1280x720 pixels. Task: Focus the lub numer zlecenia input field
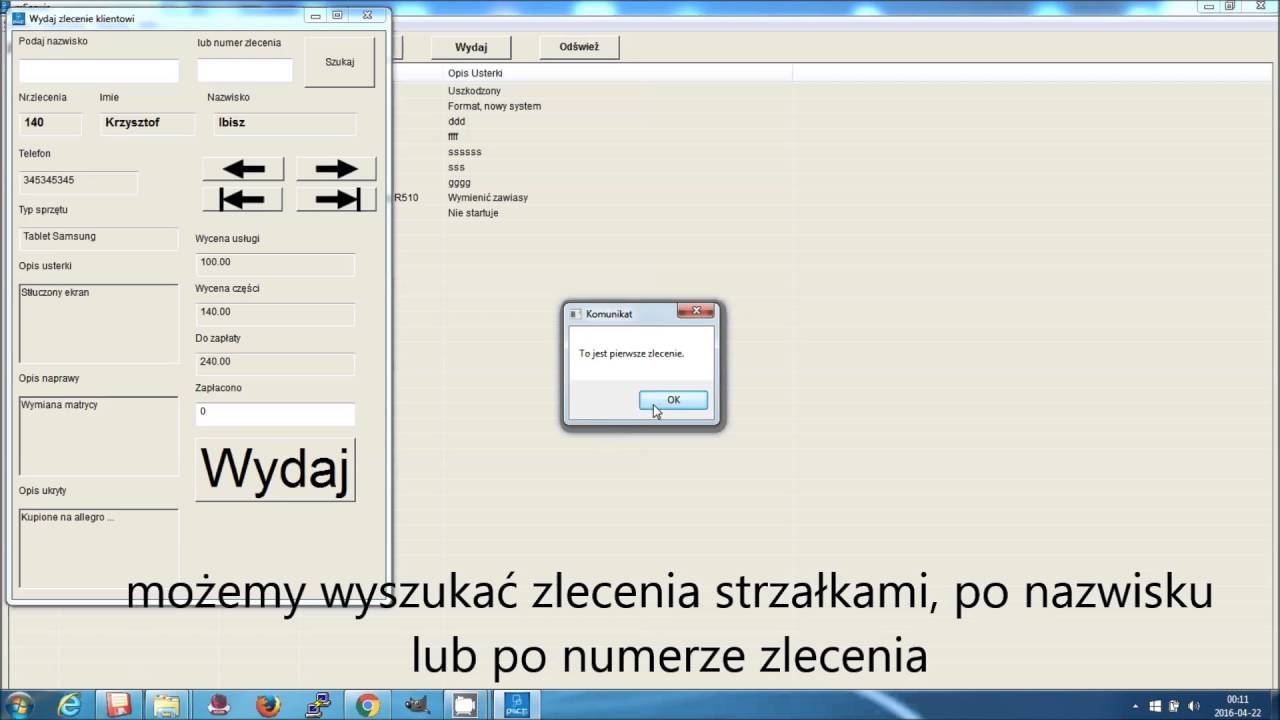point(245,71)
